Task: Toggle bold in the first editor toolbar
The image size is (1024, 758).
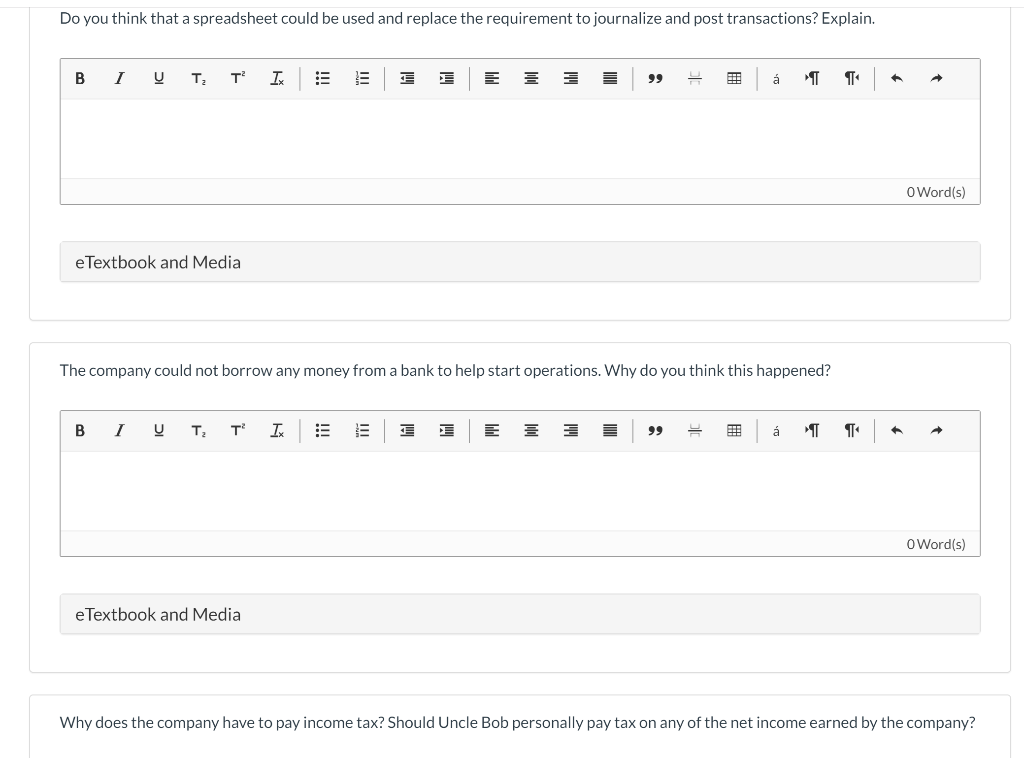Action: coord(80,78)
